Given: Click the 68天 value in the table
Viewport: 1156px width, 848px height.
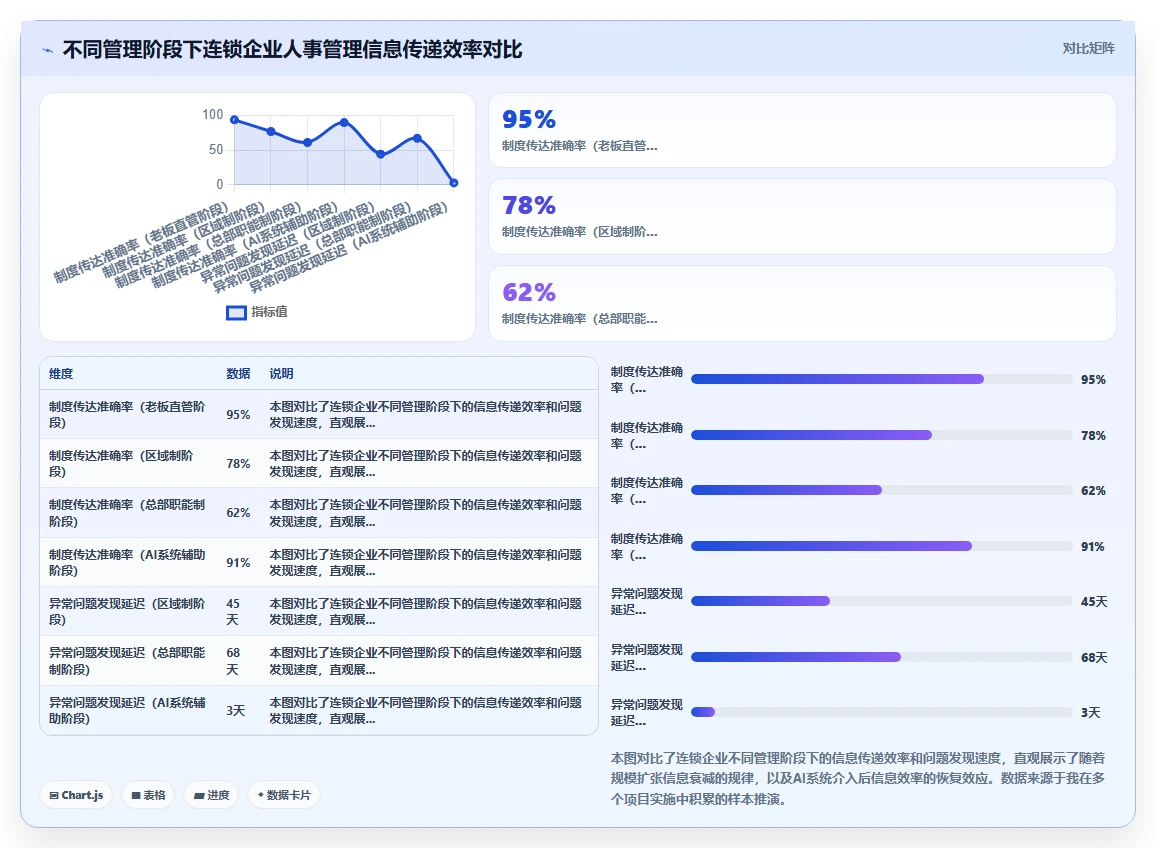Looking at the screenshot, I should pyautogui.click(x=233, y=661).
